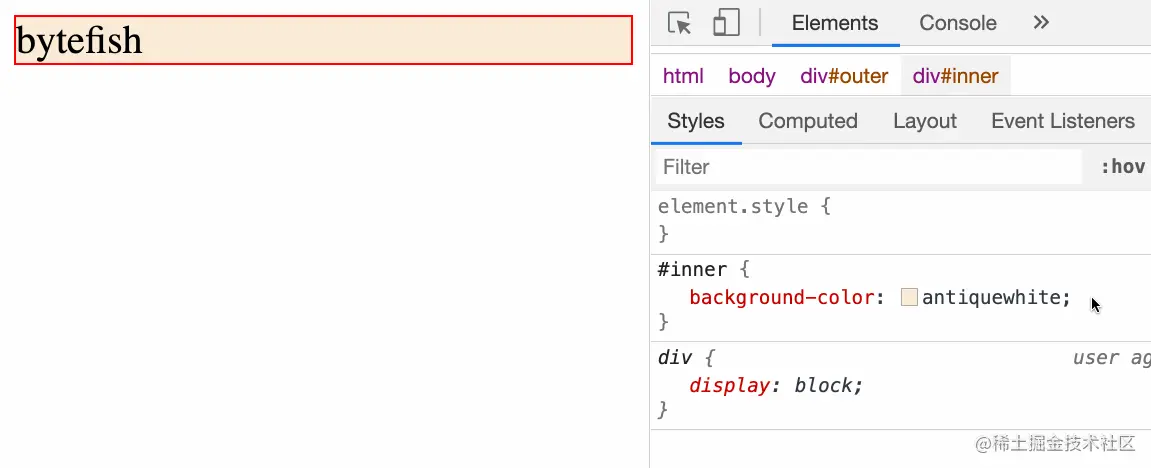Open the antiquewhite color swatch picker
Image resolution: width=1151 pixels, height=468 pixels.
point(909,297)
